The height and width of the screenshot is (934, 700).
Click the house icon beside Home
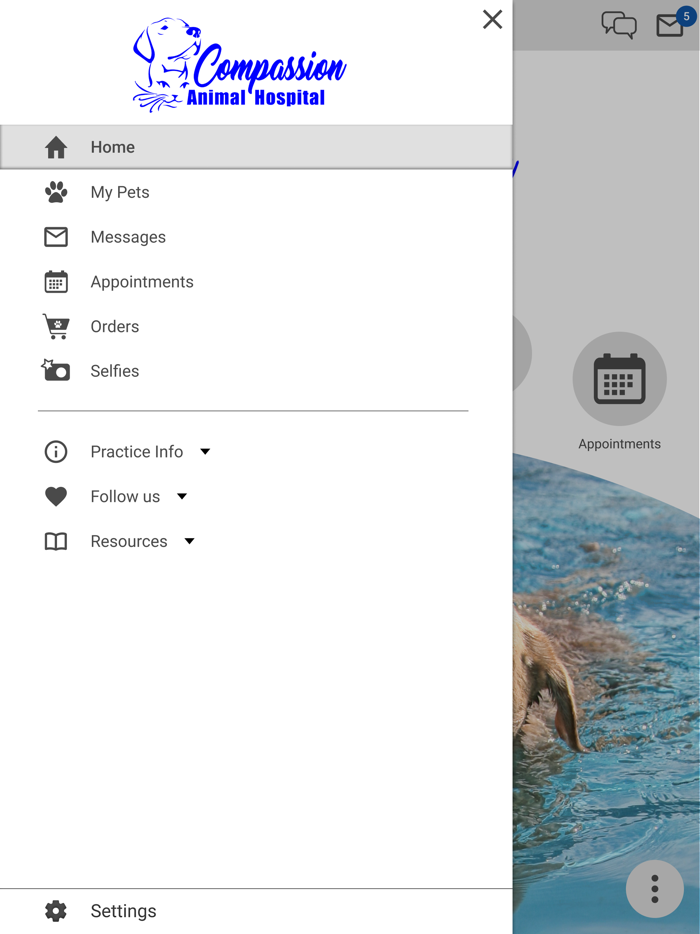(56, 147)
